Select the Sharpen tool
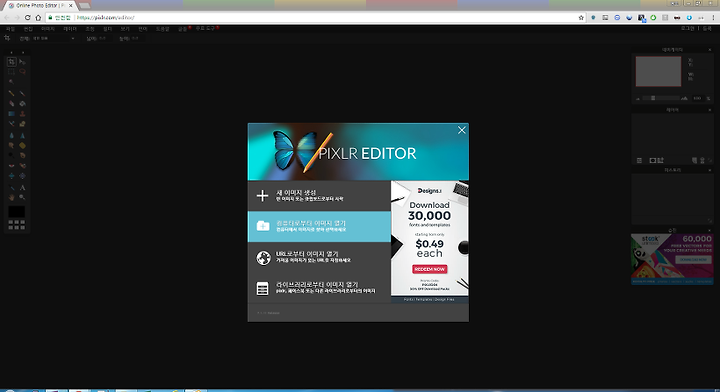Image resolution: width=720 pixels, height=392 pixels. pos(22,135)
